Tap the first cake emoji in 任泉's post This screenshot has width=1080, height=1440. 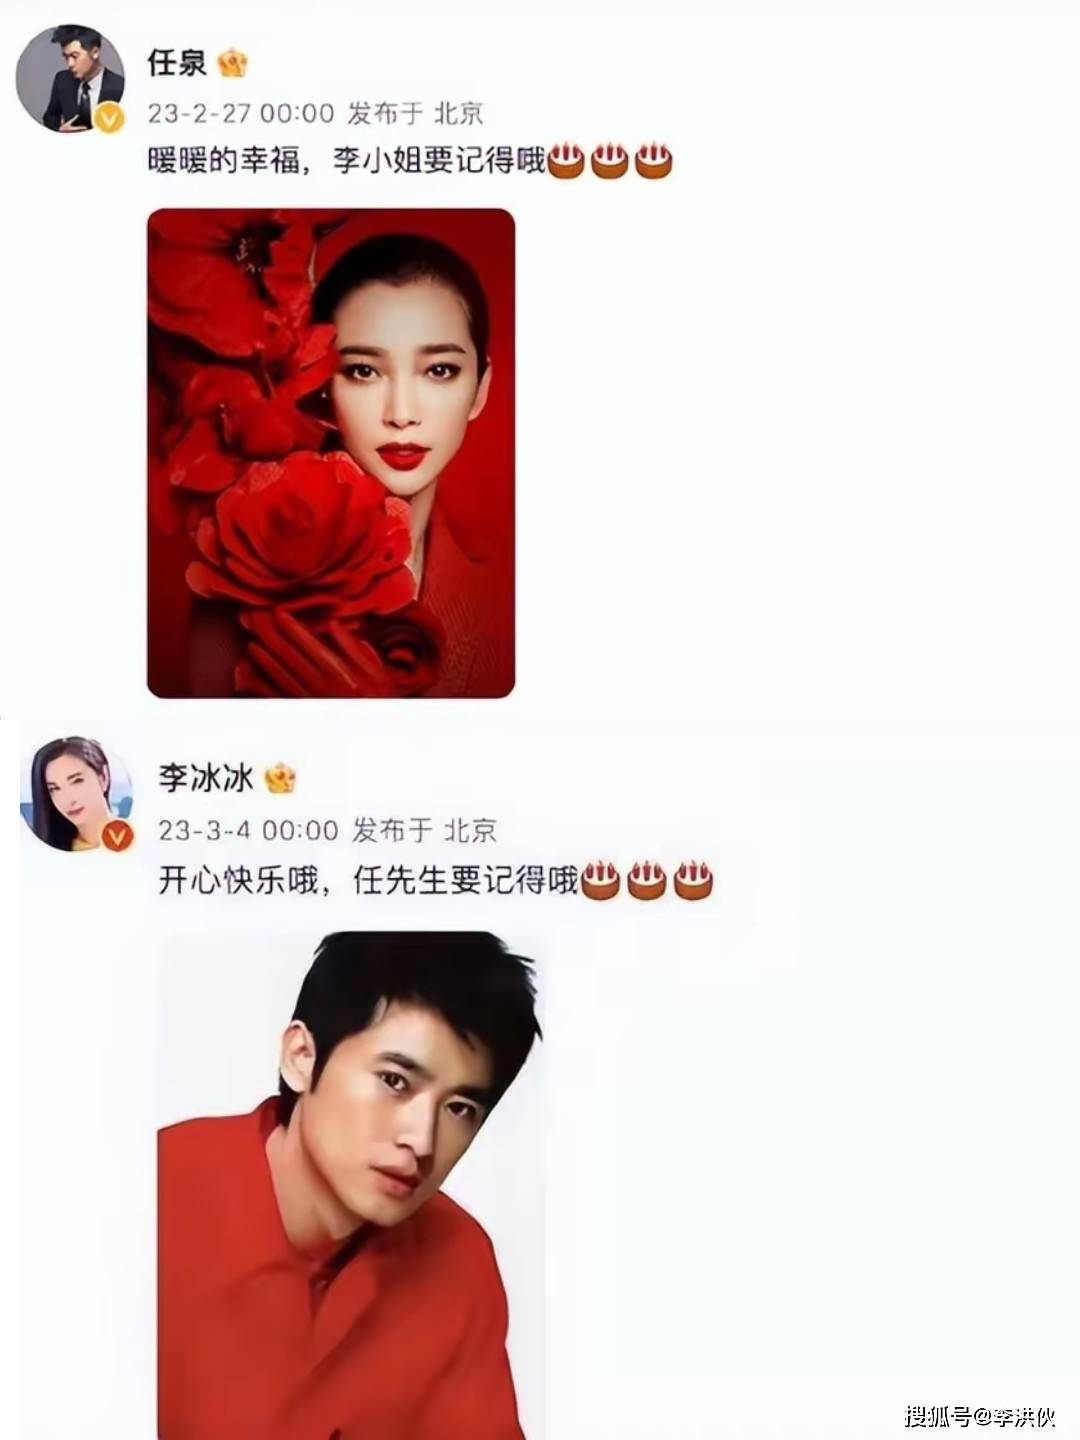click(x=565, y=161)
